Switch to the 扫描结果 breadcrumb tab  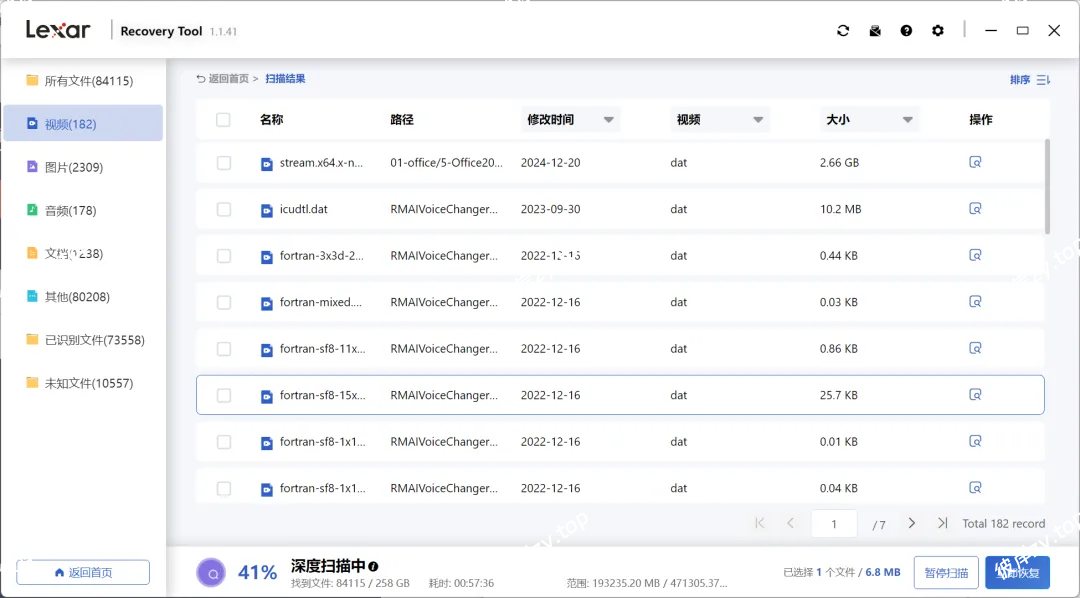click(284, 77)
